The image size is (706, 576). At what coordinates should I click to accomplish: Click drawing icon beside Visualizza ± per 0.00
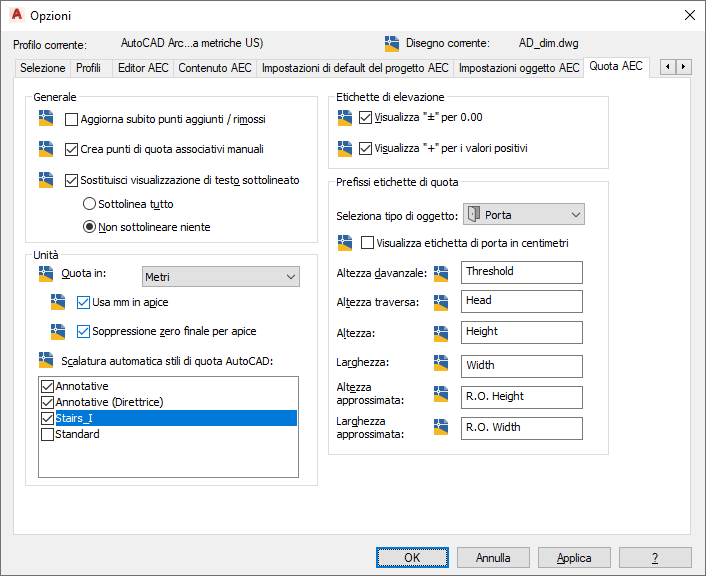345,118
